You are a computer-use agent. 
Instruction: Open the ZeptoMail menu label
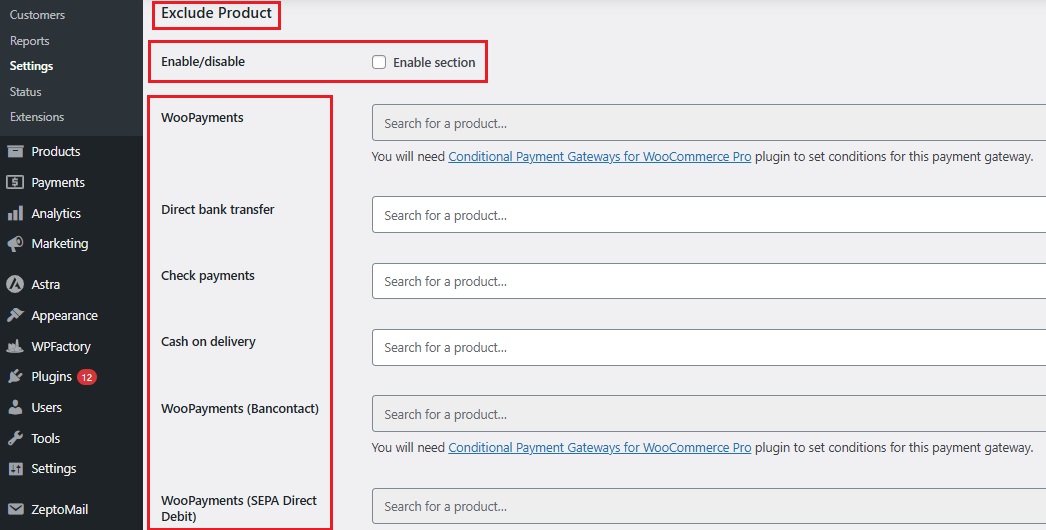pos(59,510)
